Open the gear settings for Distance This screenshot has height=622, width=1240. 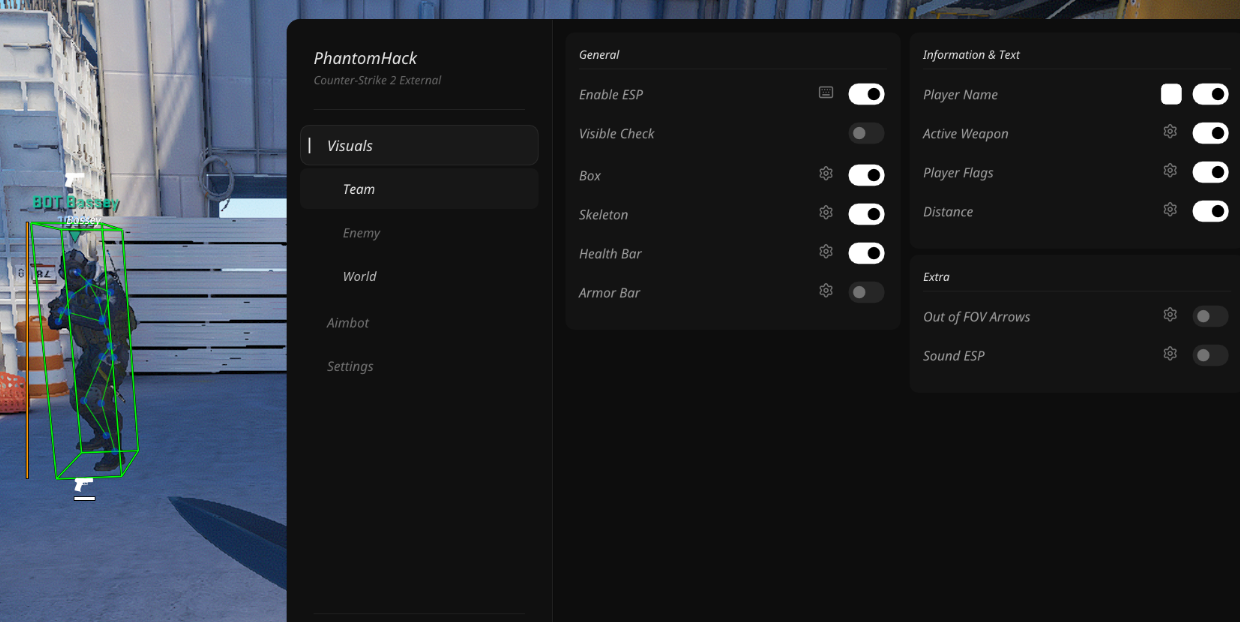[x=1170, y=210]
